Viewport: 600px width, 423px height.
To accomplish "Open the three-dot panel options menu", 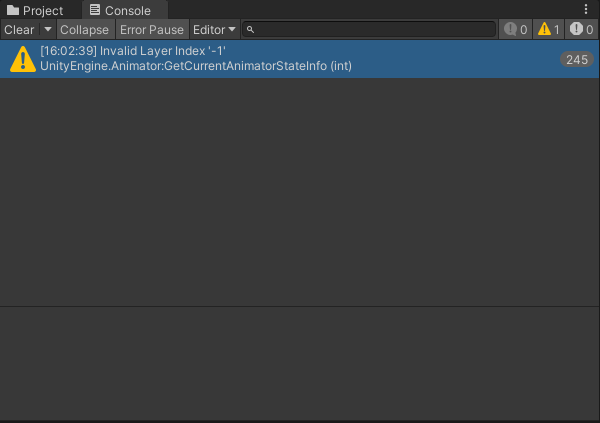I will pos(586,9).
